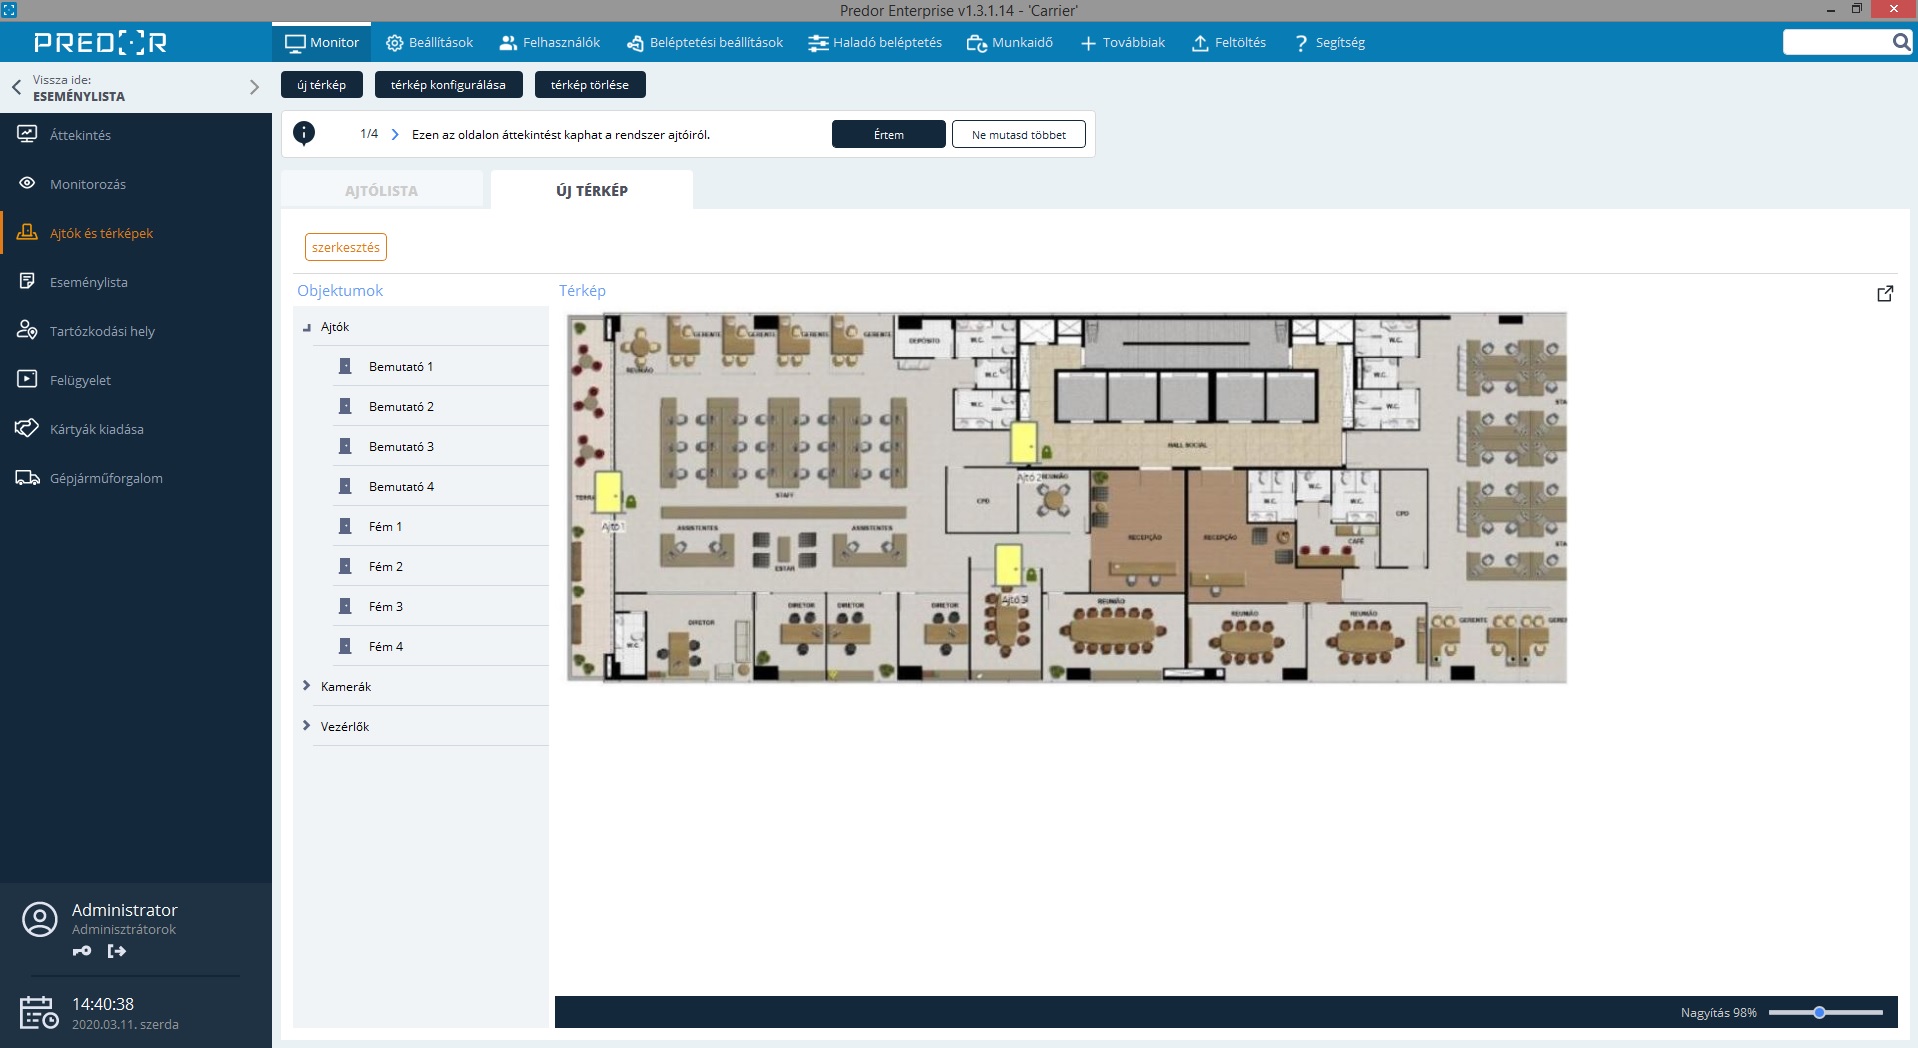Open Kártyák kiadása in sidebar
Image resolution: width=1918 pixels, height=1048 pixels.
click(96, 429)
